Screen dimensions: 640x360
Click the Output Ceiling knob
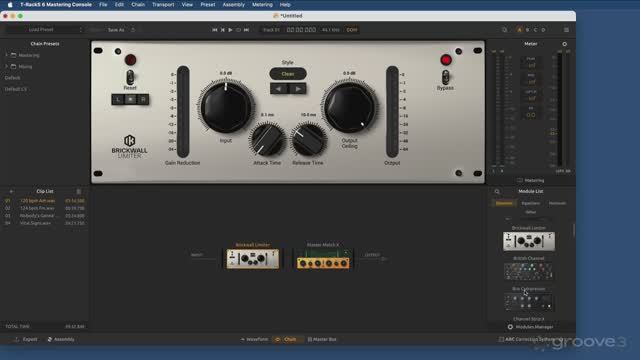(x=349, y=107)
